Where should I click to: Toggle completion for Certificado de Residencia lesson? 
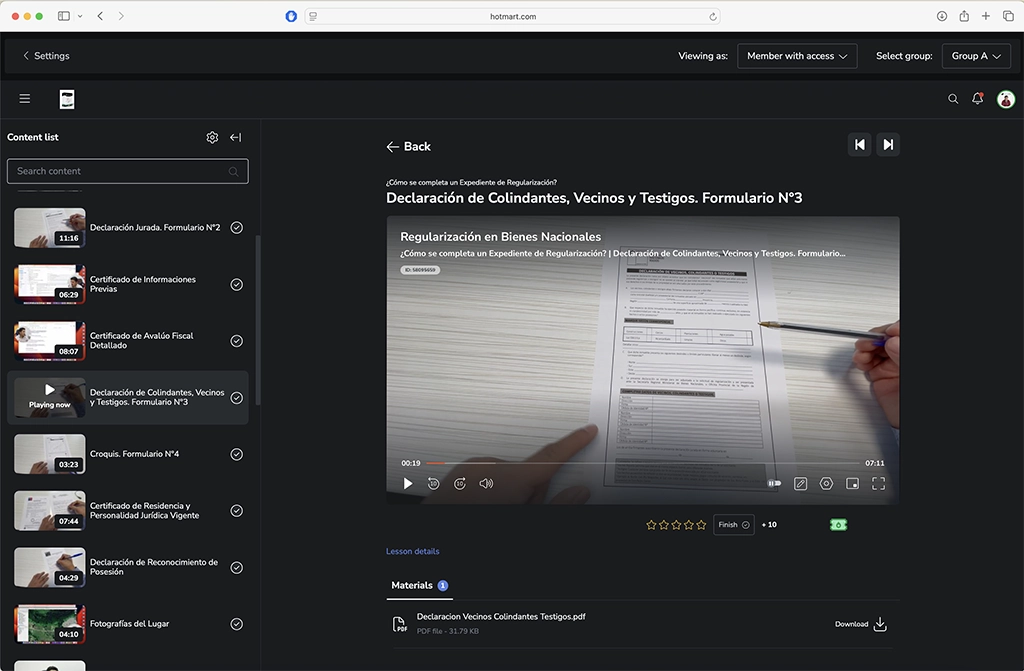pos(236,511)
